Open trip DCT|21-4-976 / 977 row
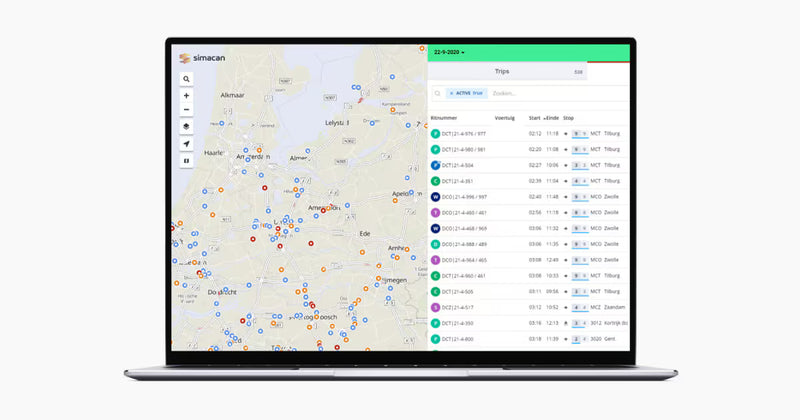The image size is (800, 420). pos(529,134)
